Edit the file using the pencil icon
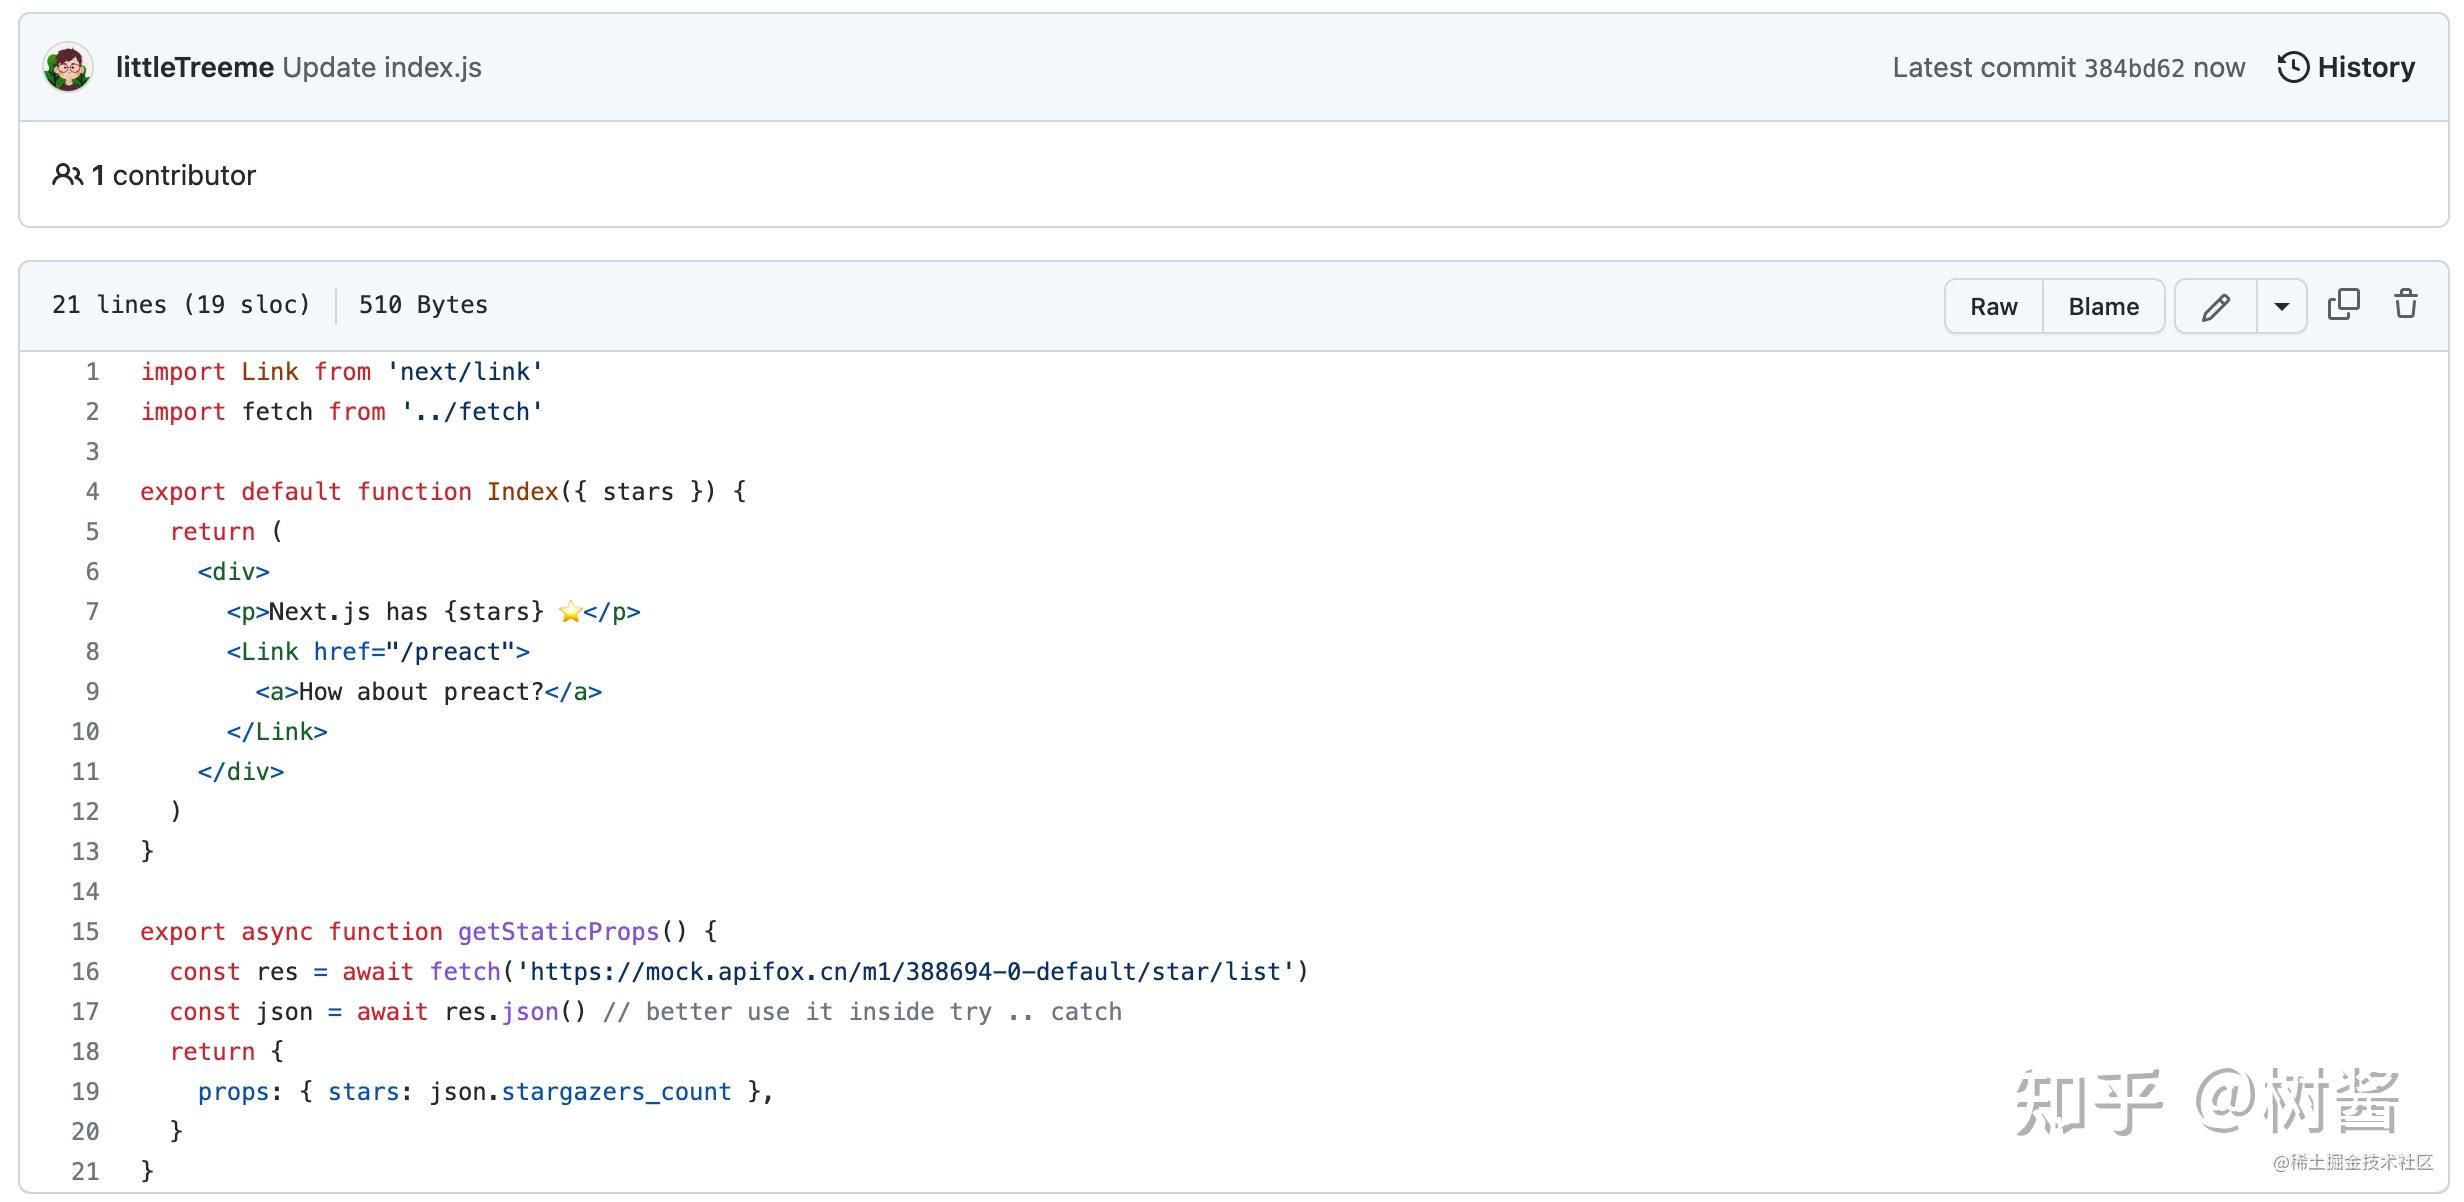The width and height of the screenshot is (2464, 1202). tap(2216, 305)
